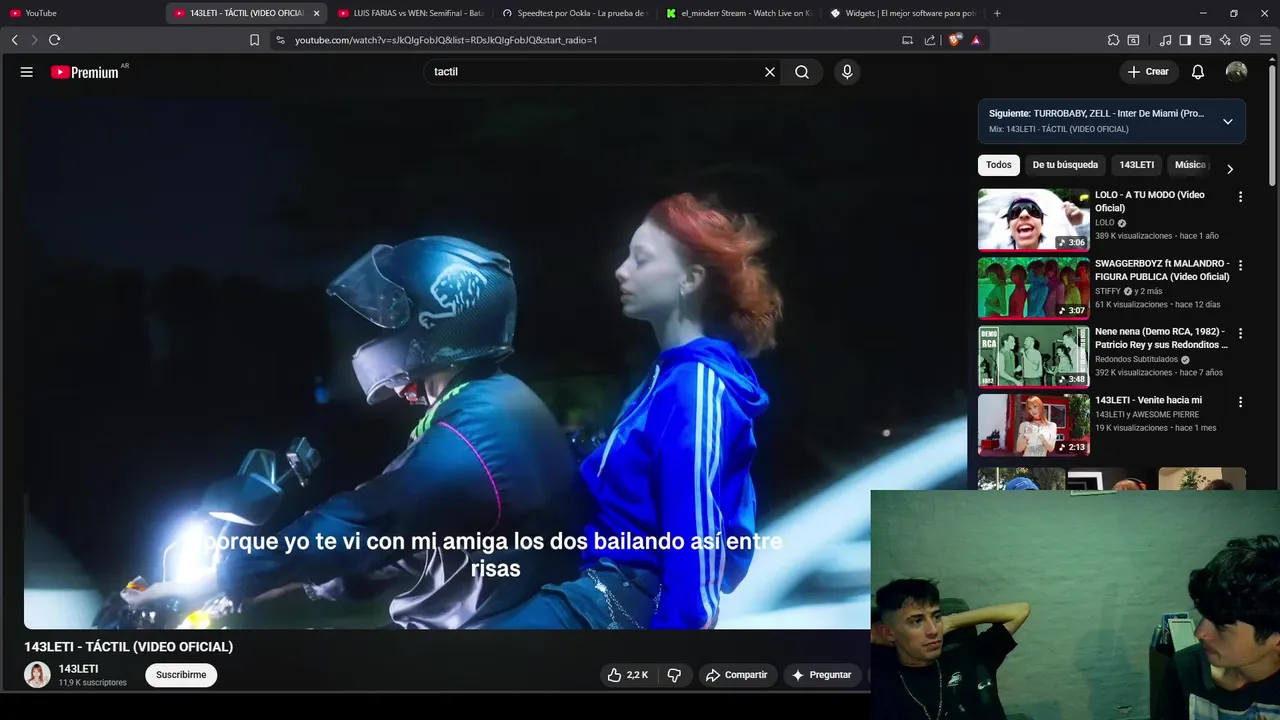Collapse the mix playlist panel chevron
Image resolution: width=1280 pixels, height=720 pixels.
point(1227,121)
